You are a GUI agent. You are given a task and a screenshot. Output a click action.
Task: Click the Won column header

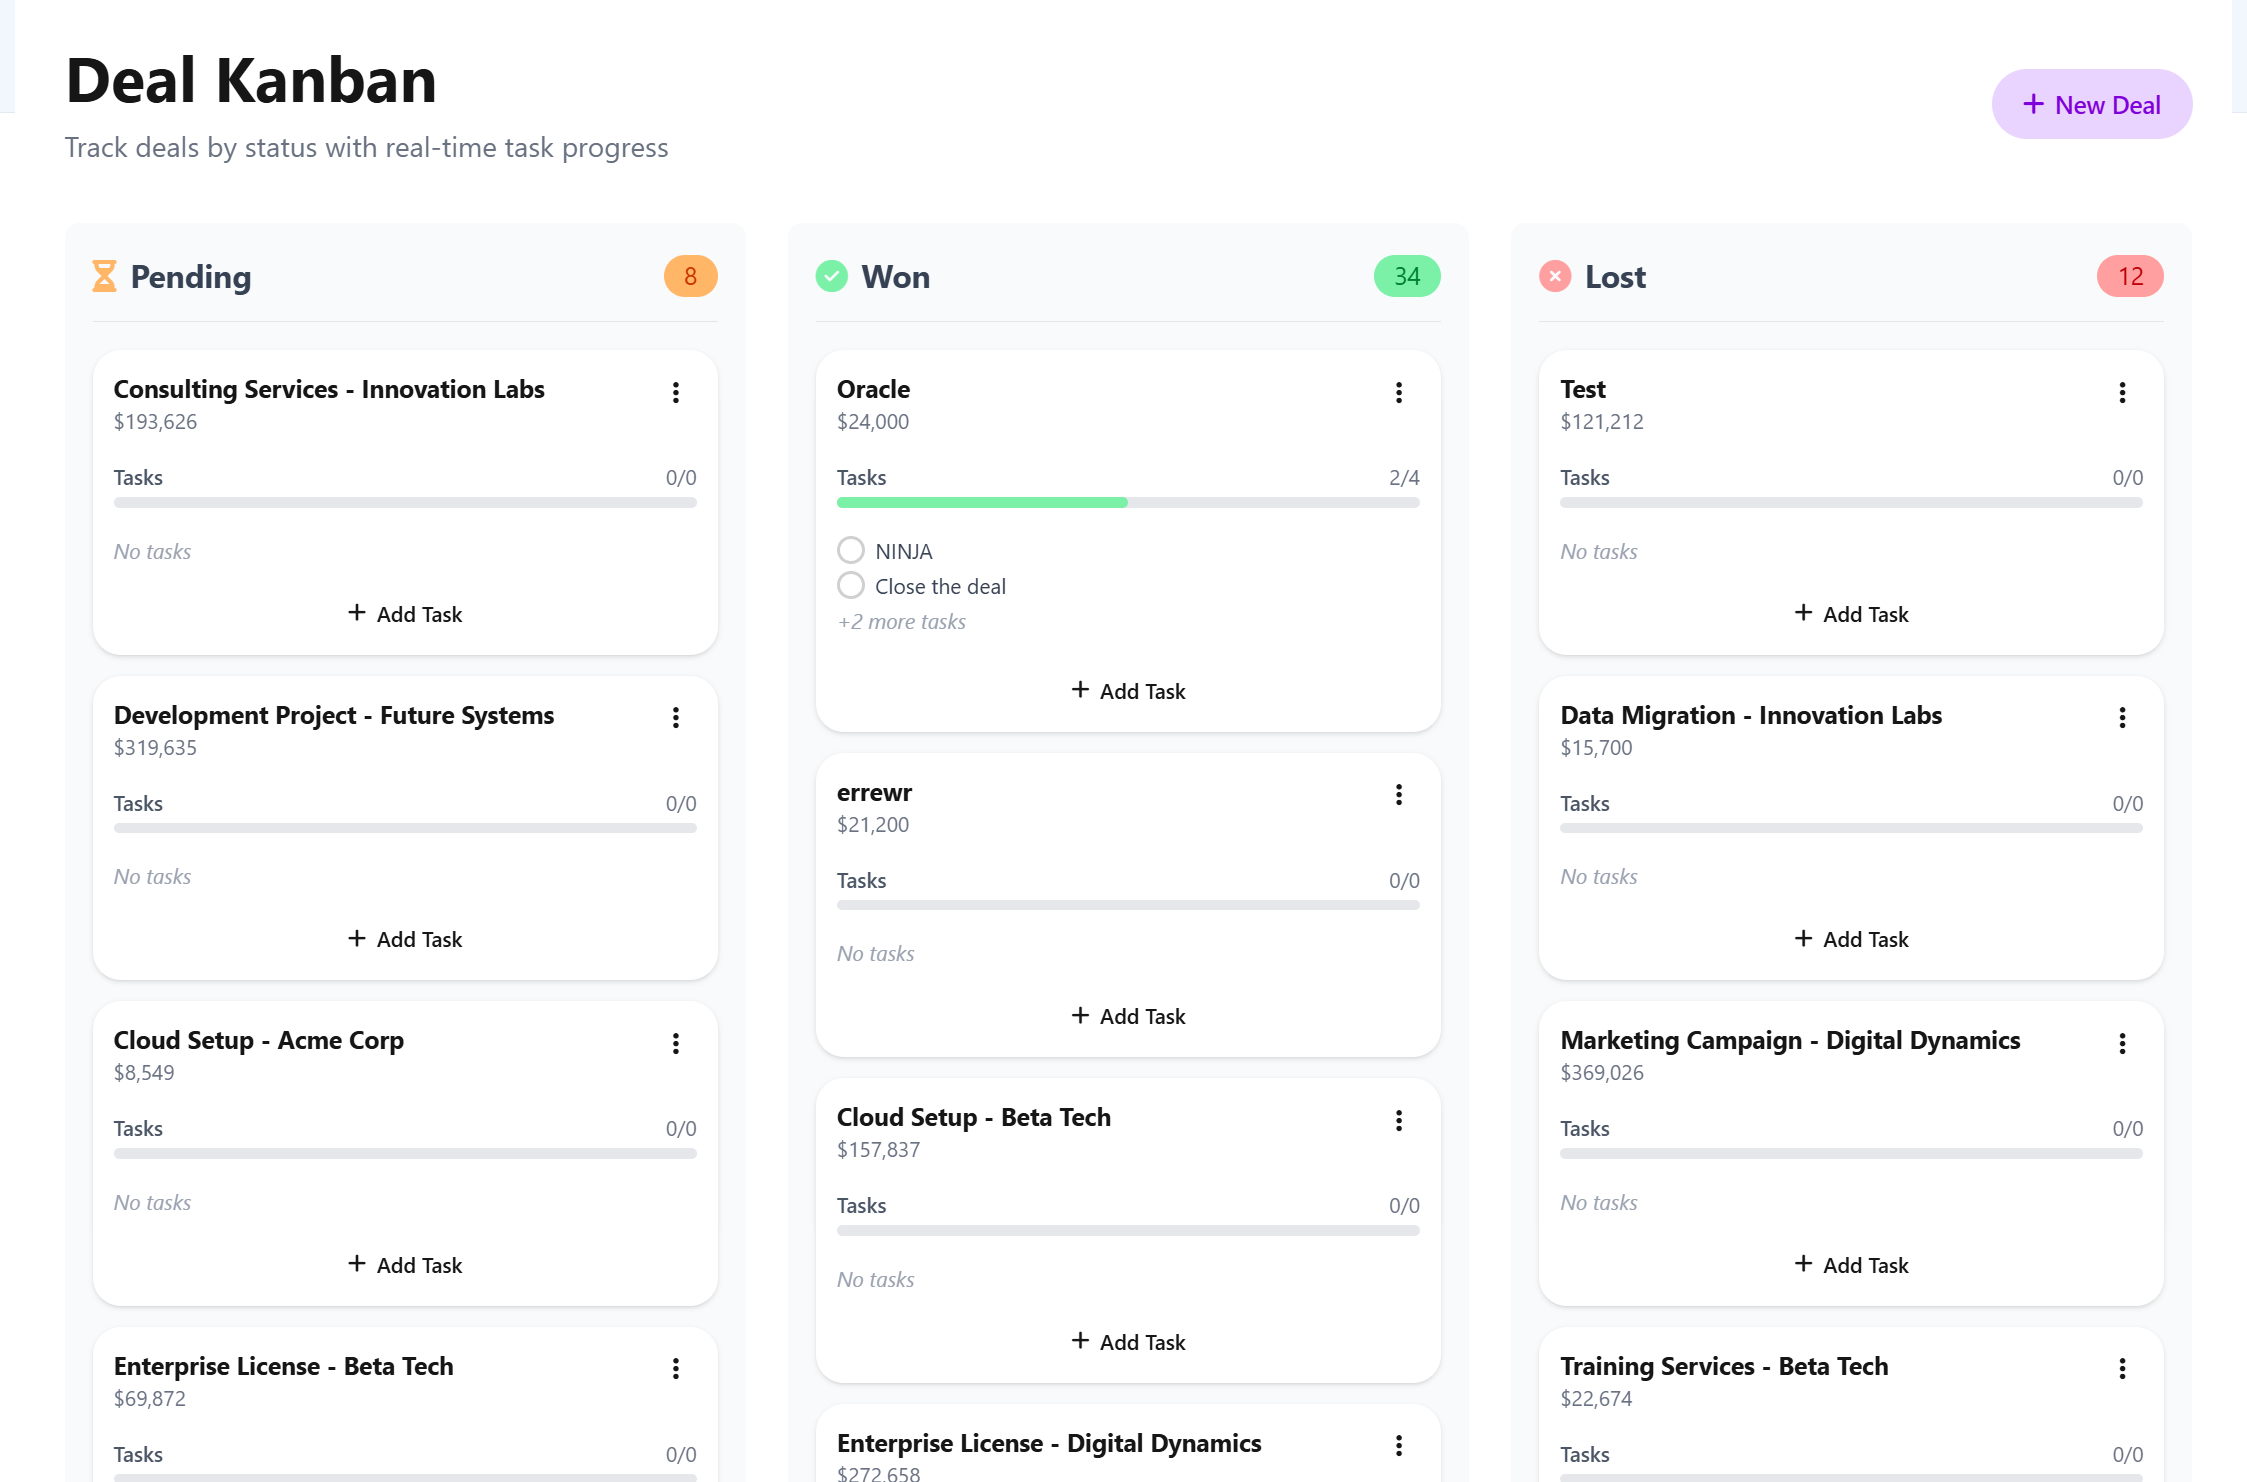tap(895, 276)
